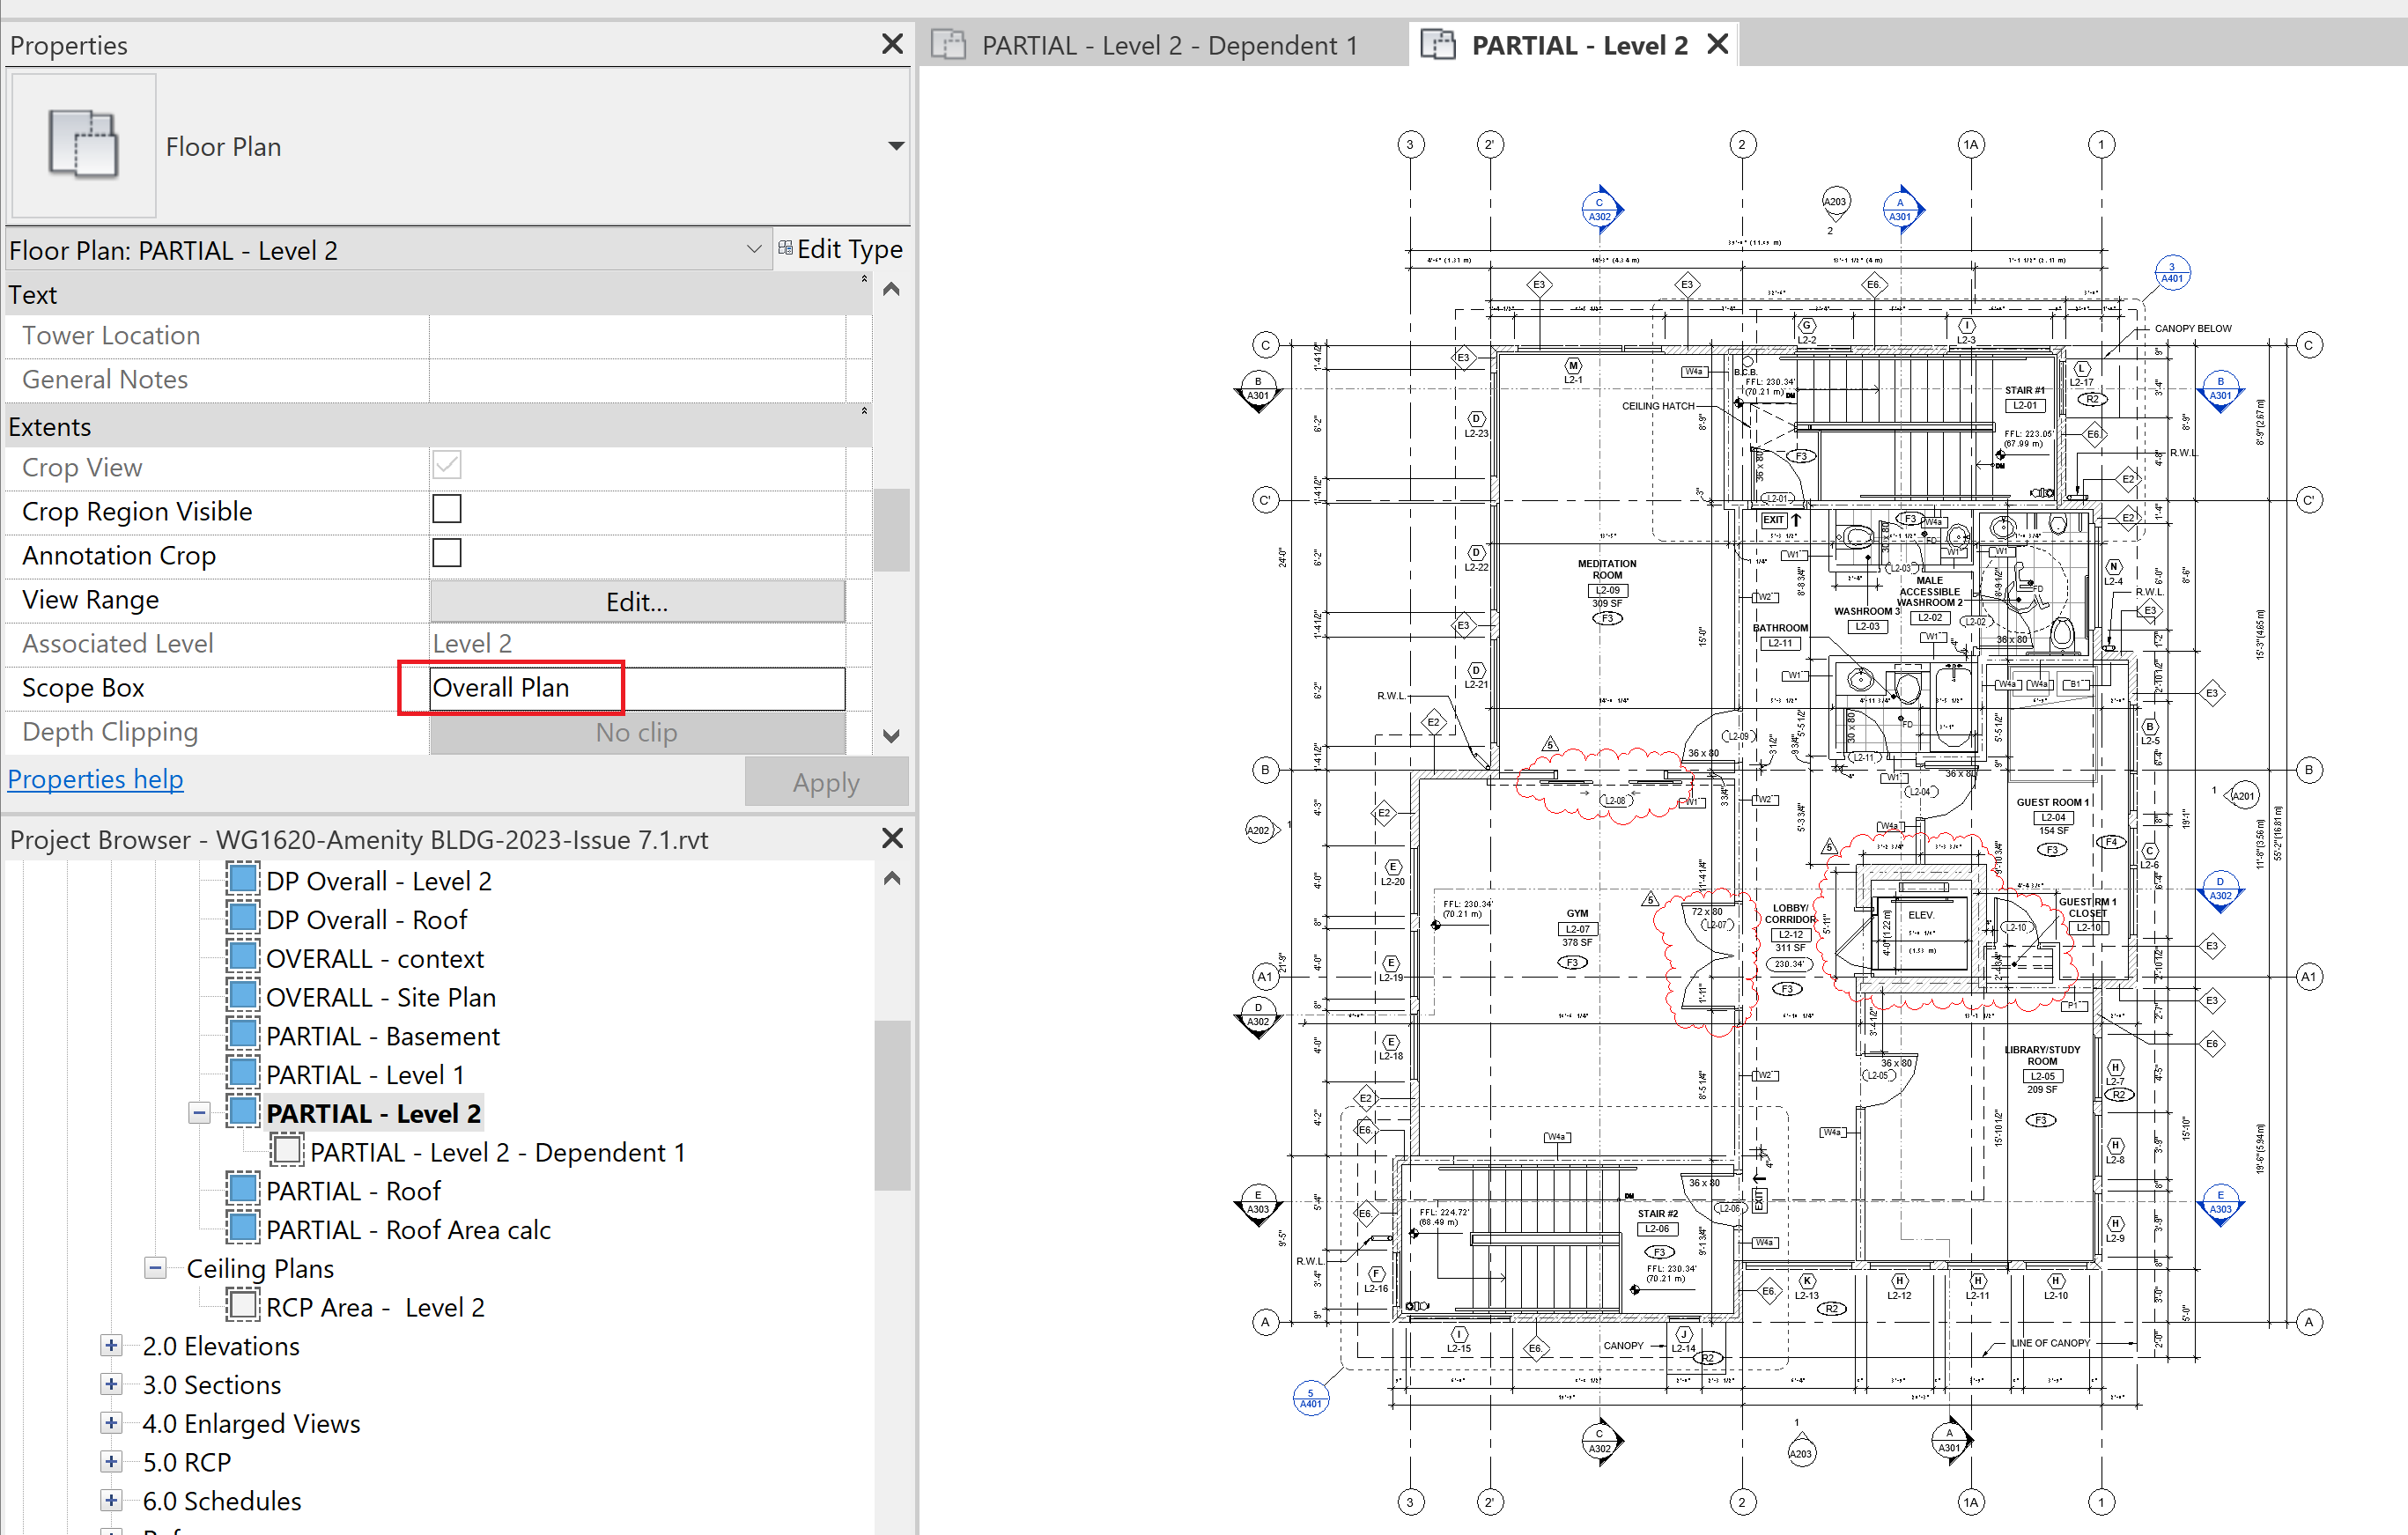Click the Edit... button for View Range
This screenshot has height=1535, width=2408.
point(636,601)
